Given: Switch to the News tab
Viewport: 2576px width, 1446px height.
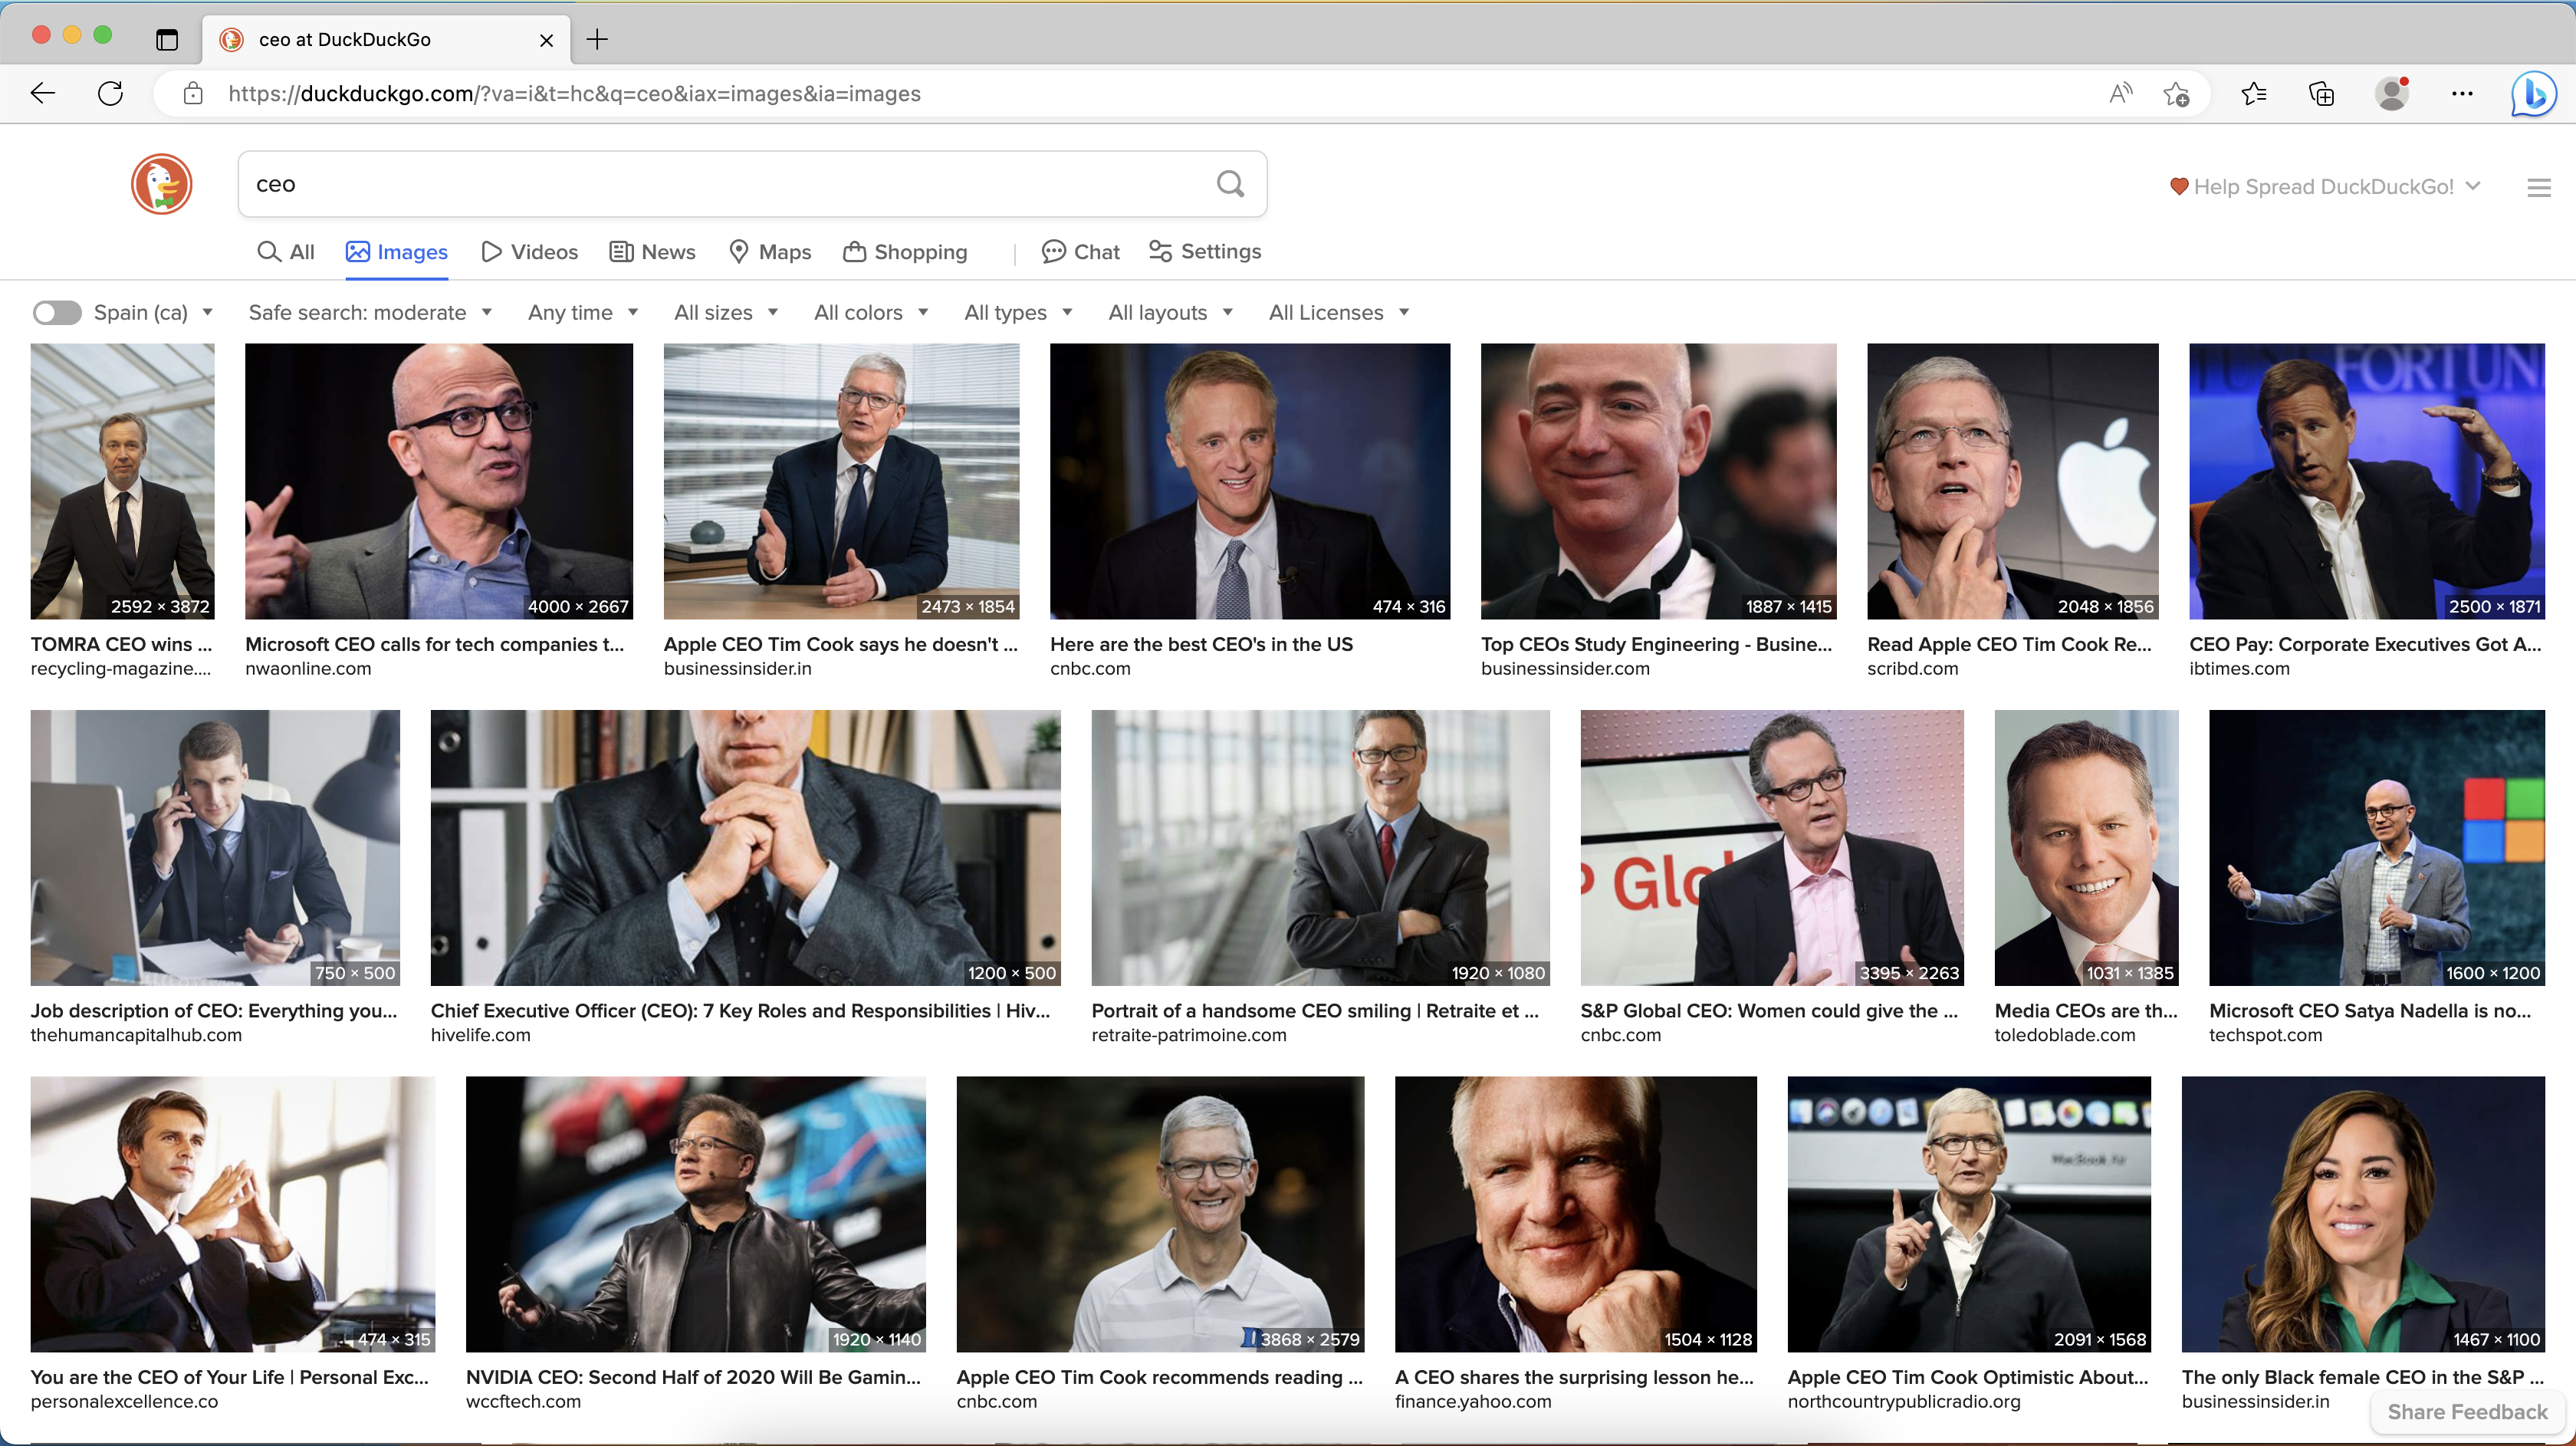Looking at the screenshot, I should pos(652,252).
